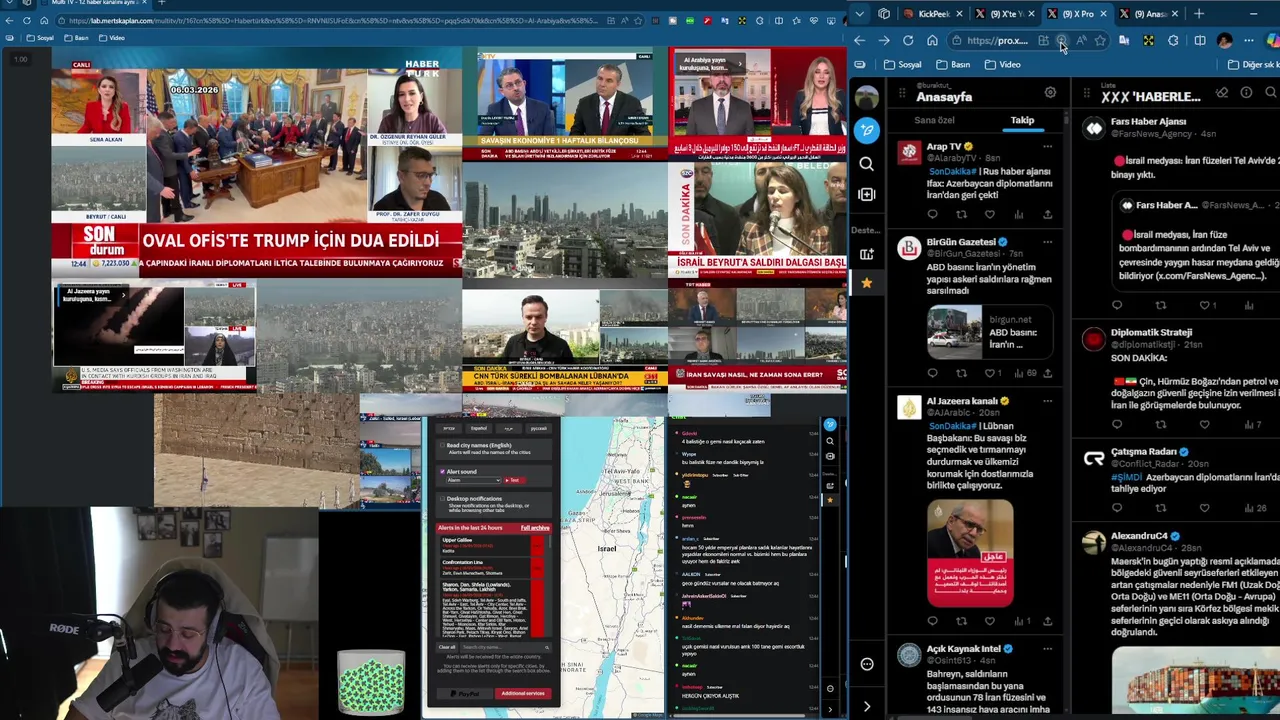Select the Sana özel tab
The height and width of the screenshot is (720, 1280).
click(934, 120)
